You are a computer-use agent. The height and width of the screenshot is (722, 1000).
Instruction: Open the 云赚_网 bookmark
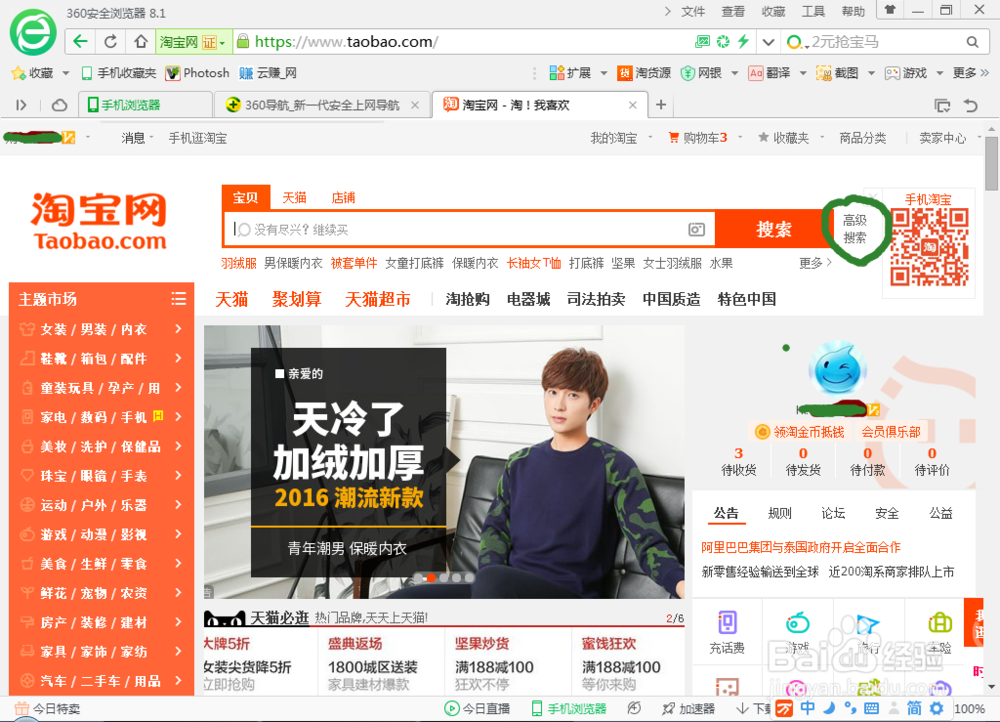tap(268, 73)
